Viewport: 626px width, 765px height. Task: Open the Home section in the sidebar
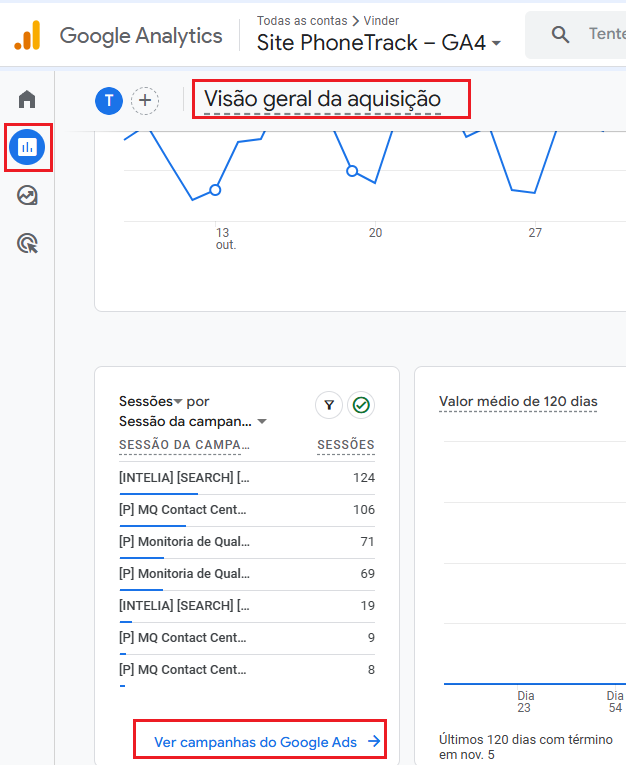(x=27, y=99)
